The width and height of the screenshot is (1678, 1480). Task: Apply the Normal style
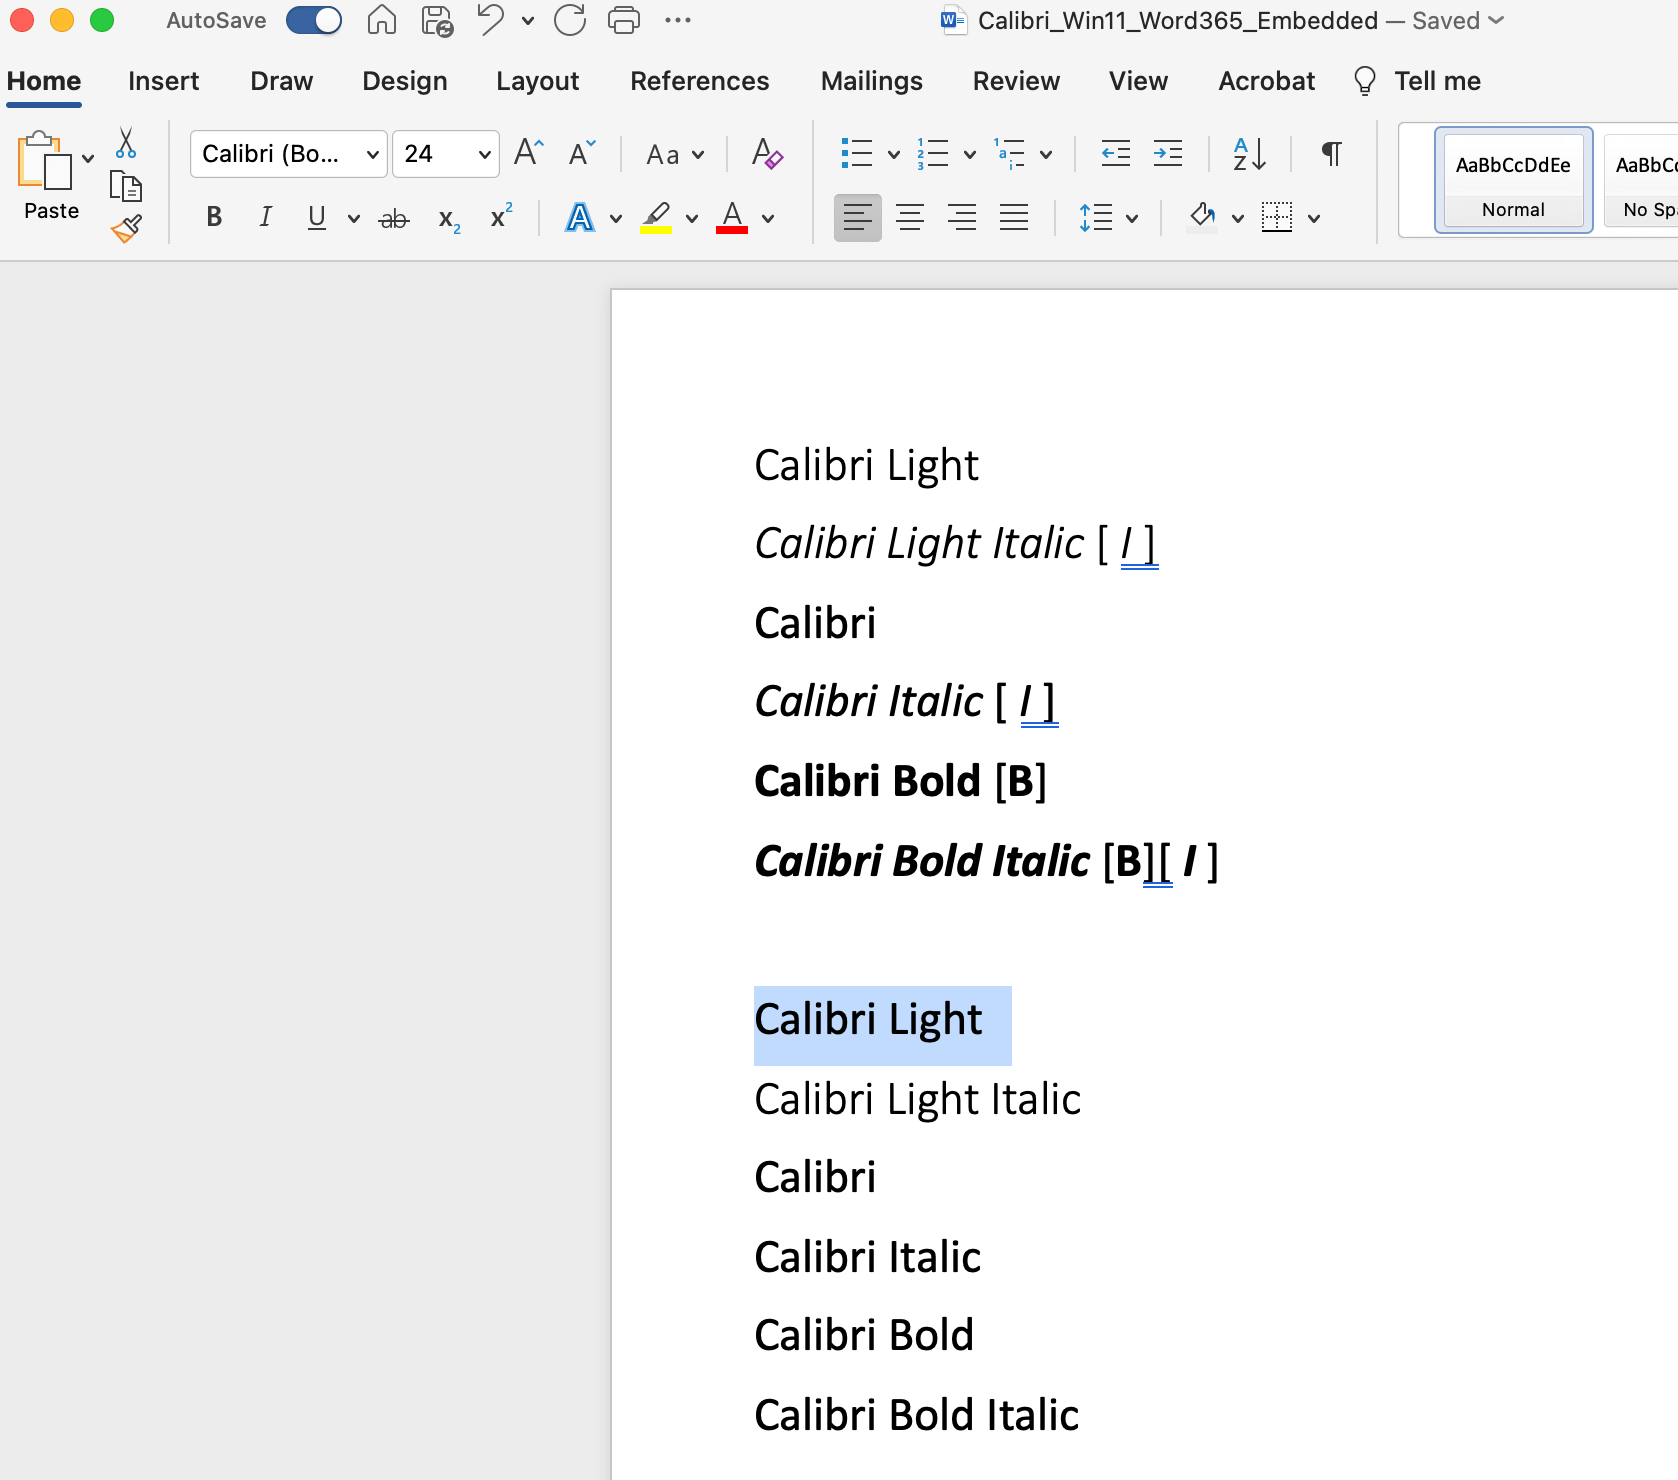click(1513, 180)
